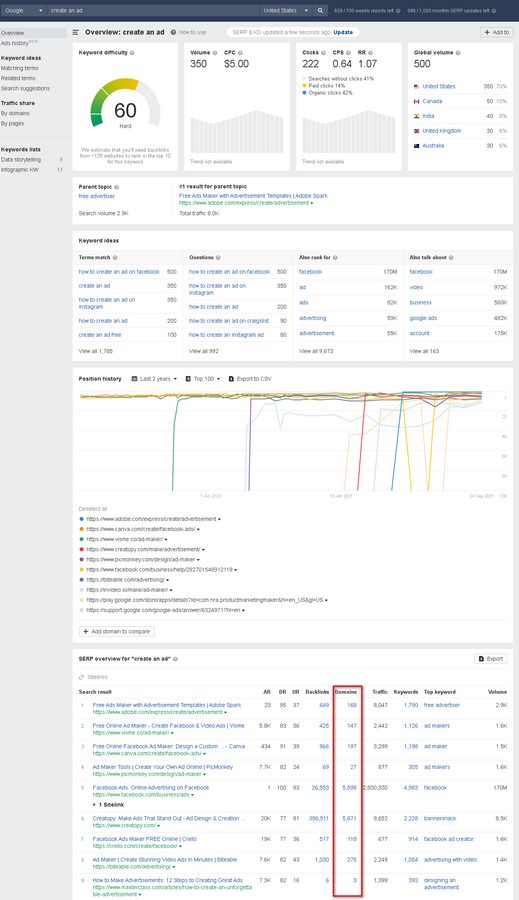Click View all 1,785 terms match link
The image size is (519, 900).
[96, 351]
